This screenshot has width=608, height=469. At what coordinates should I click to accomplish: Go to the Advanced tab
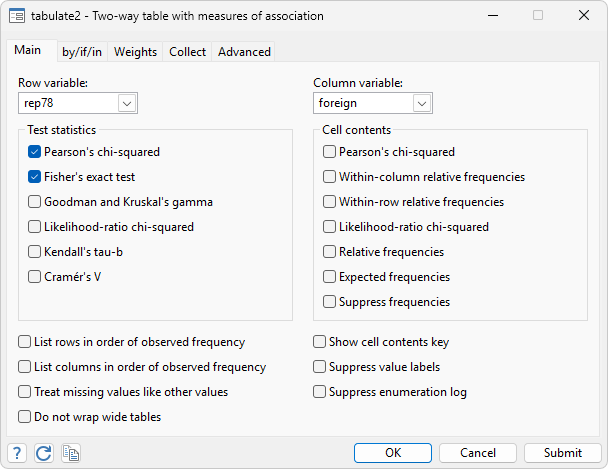point(244,52)
